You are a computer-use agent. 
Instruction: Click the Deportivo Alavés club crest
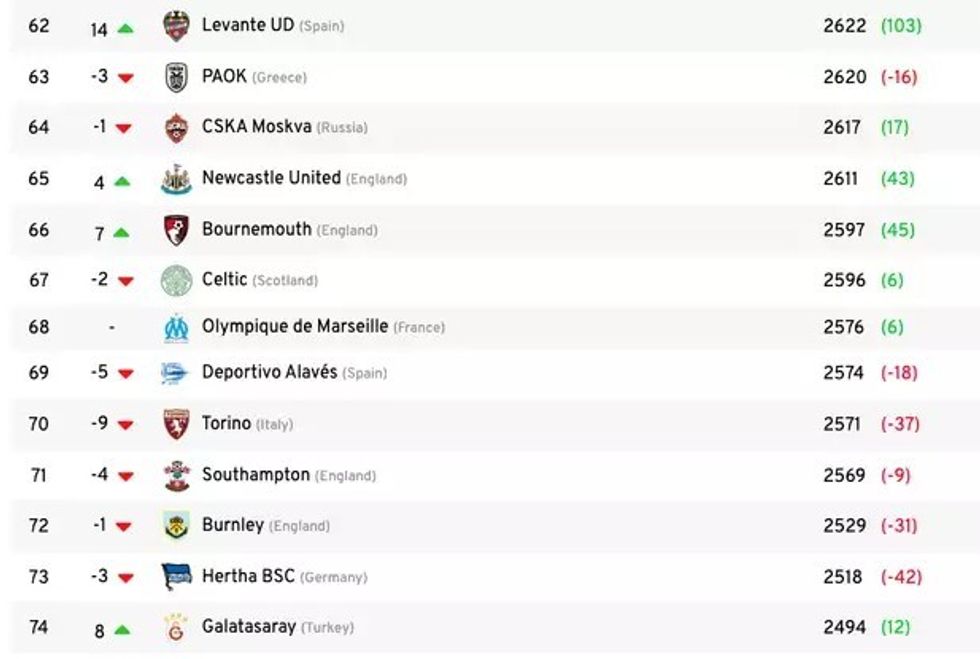[x=176, y=373]
